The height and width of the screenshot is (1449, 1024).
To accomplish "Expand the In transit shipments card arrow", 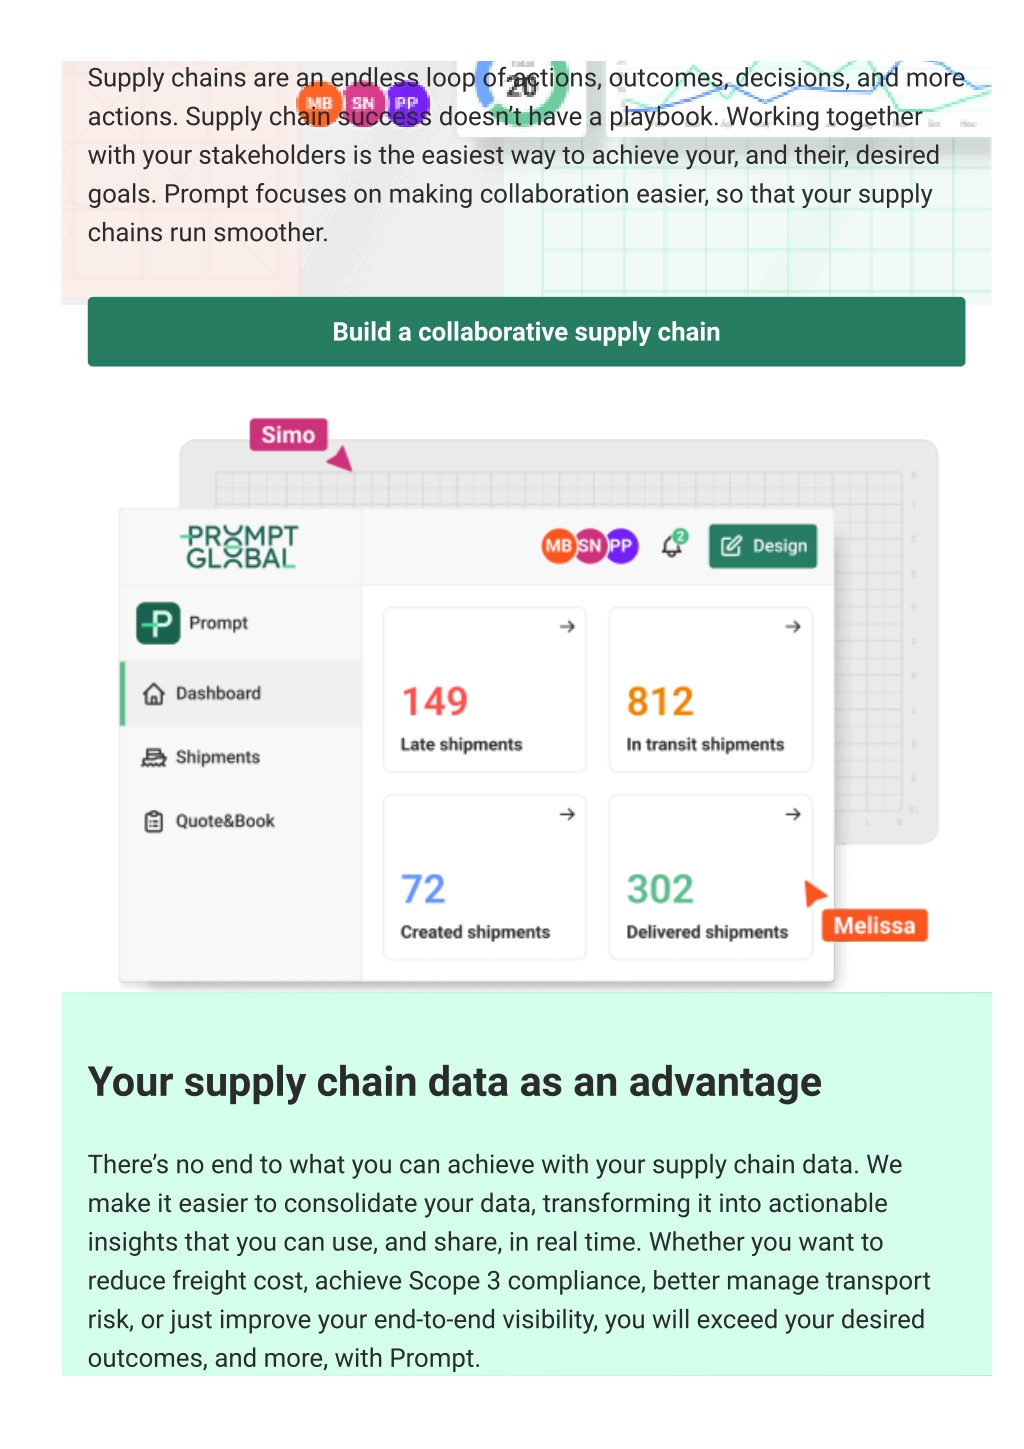I will point(793,626).
